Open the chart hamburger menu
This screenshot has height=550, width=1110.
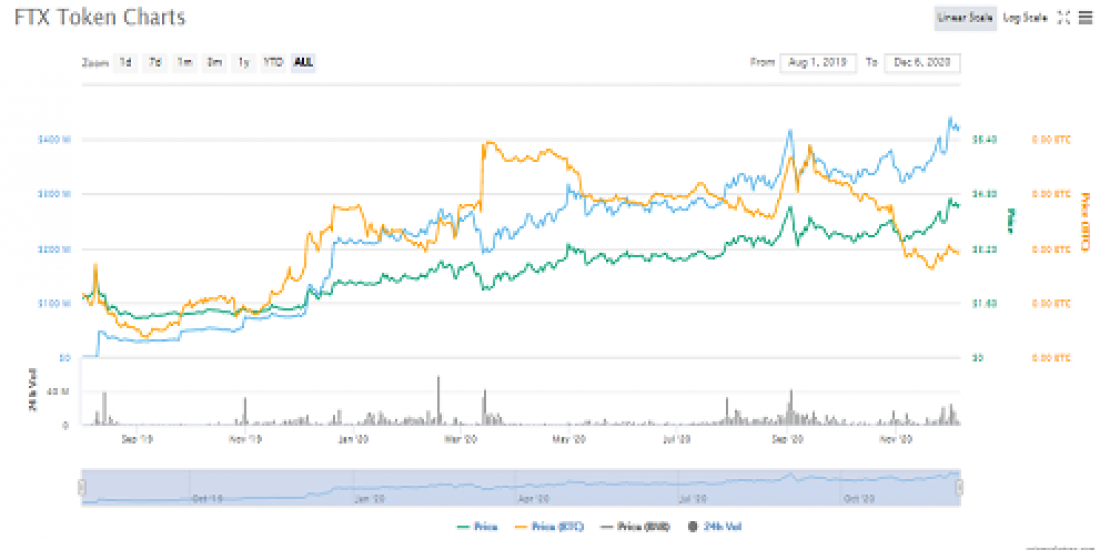coord(1086,18)
